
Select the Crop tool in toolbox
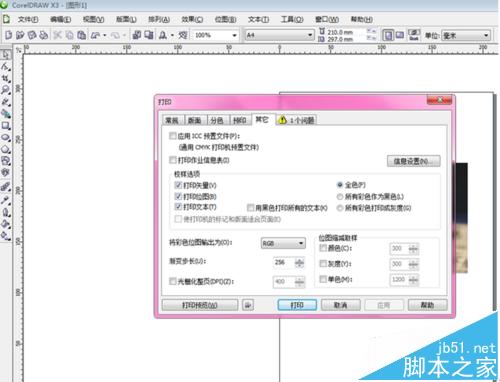[6, 78]
